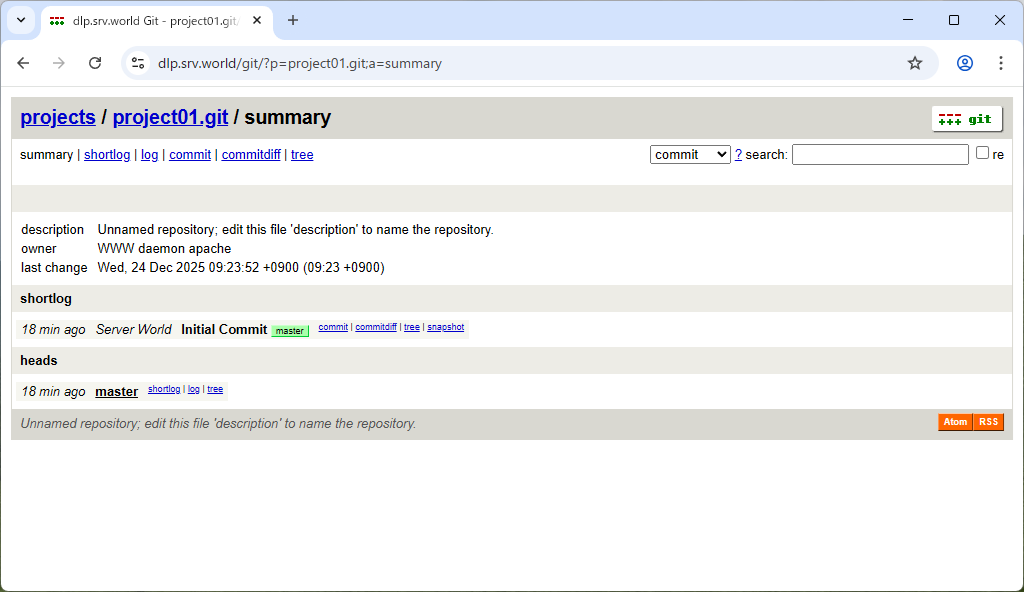
Task: Click the address bar URL
Action: tap(300, 63)
